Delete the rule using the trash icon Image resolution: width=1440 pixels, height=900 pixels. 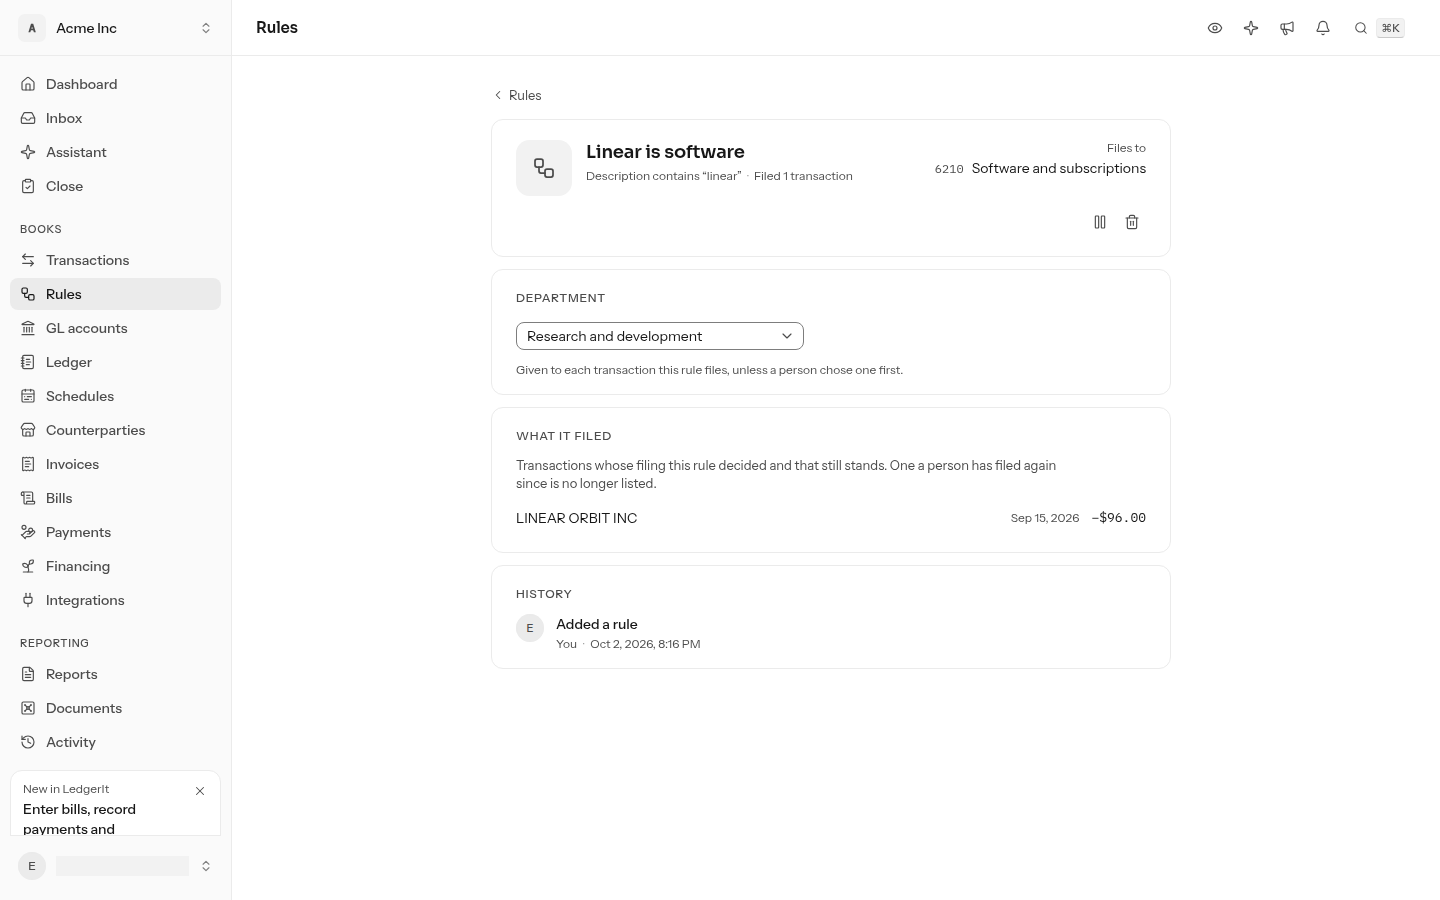(1132, 222)
